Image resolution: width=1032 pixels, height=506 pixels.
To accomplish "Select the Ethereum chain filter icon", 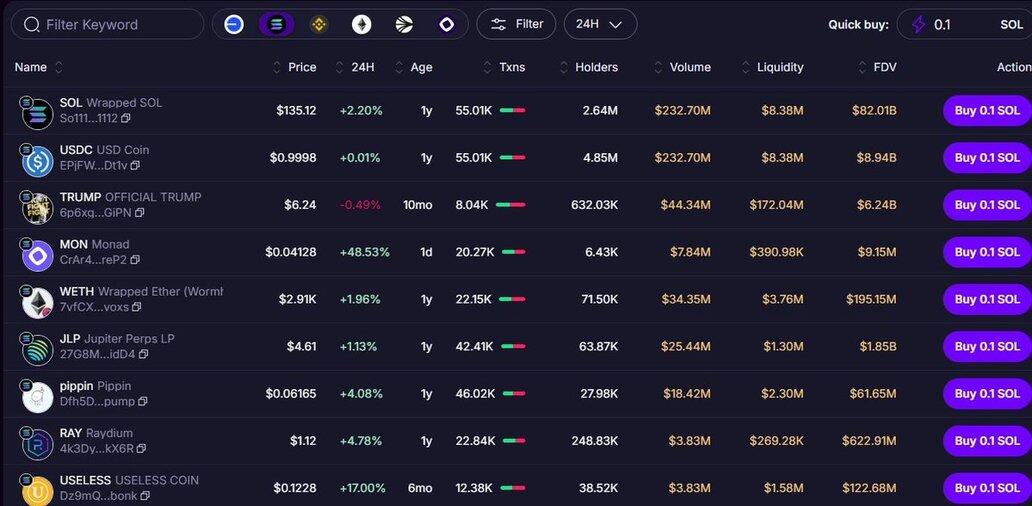I will (x=361, y=24).
